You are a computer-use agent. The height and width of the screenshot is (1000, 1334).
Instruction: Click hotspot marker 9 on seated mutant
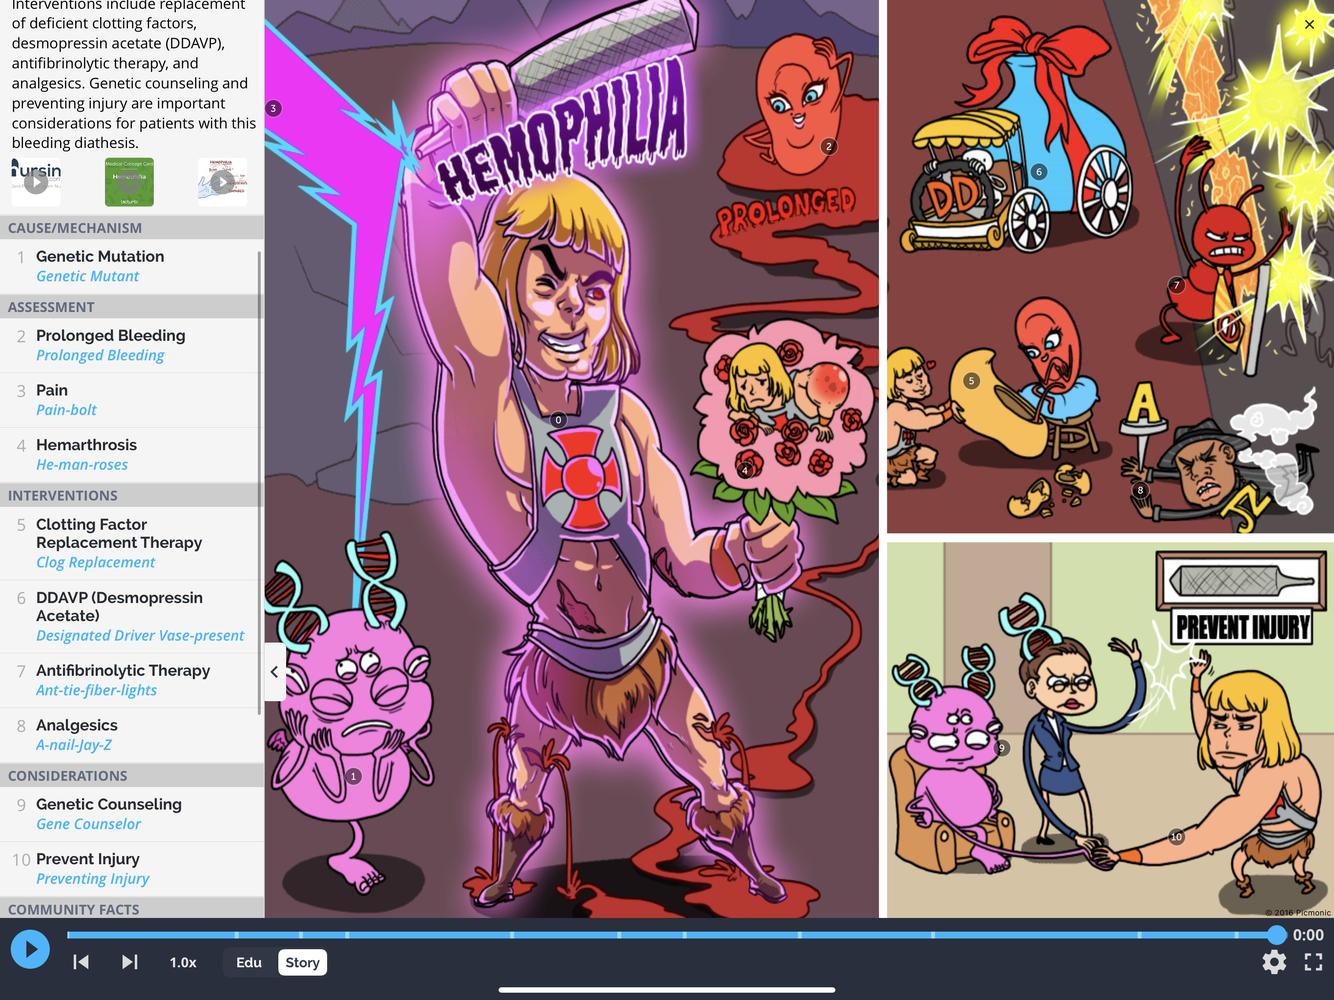(x=1001, y=748)
